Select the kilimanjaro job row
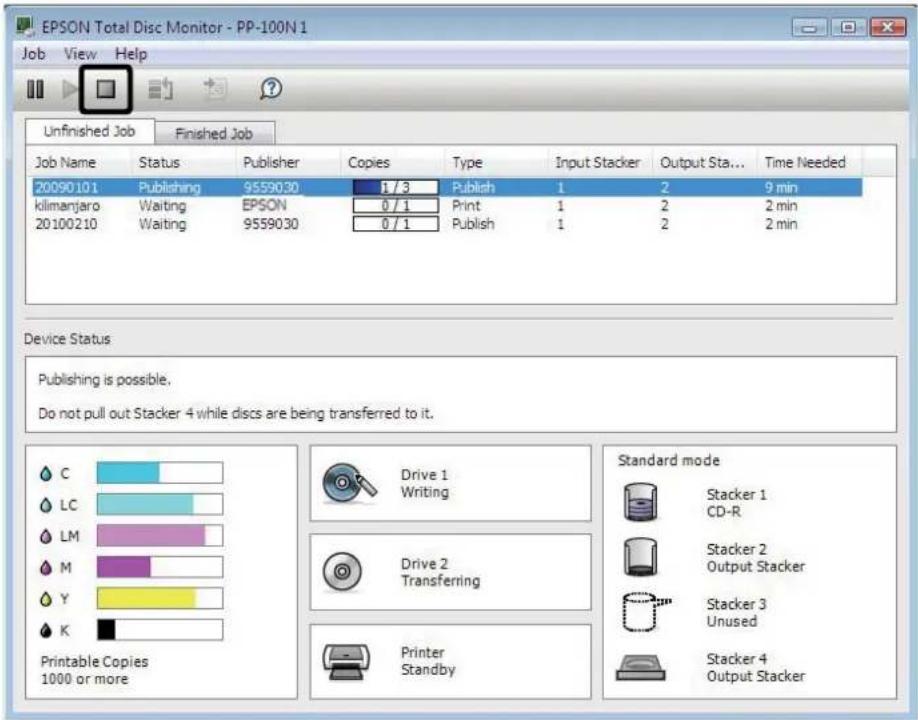The width and height of the screenshot is (918, 720). 447,205
